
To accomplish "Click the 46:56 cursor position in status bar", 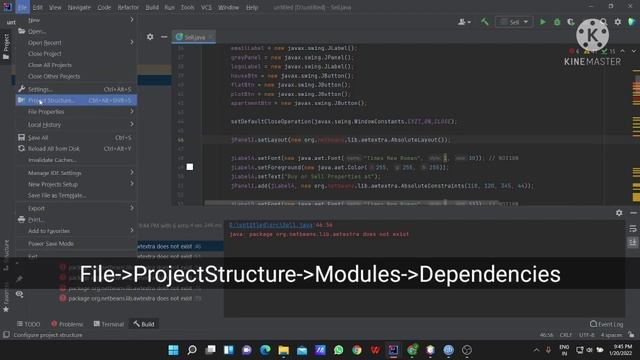I will 547,335.
